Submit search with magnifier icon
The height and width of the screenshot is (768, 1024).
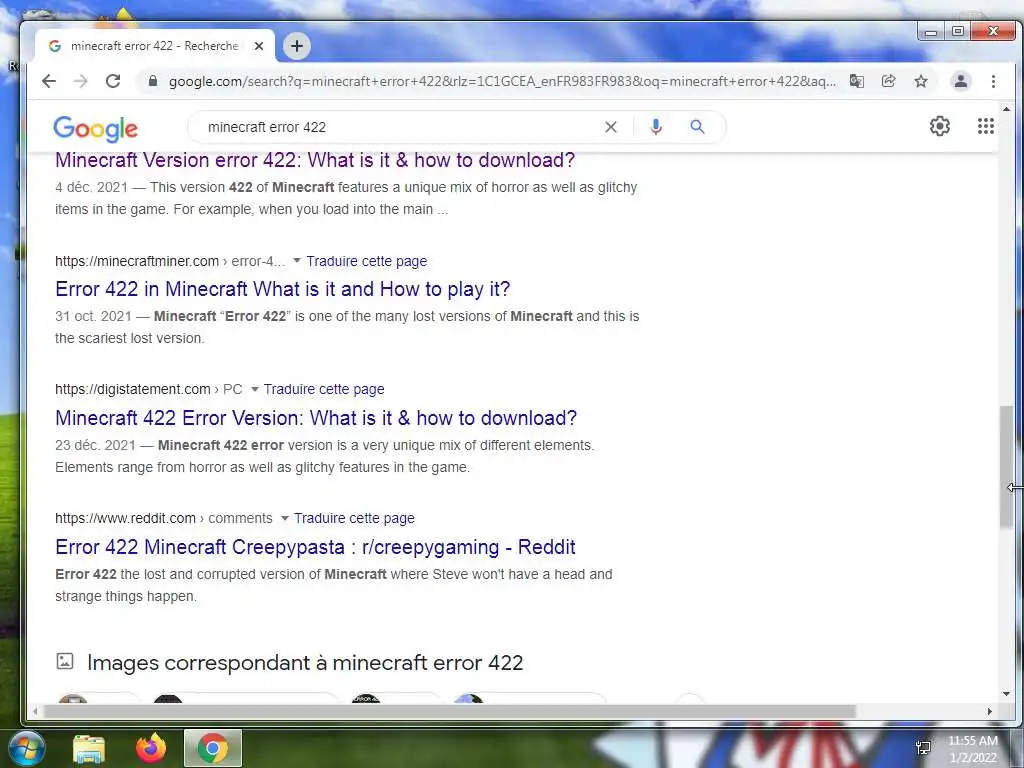pos(697,127)
